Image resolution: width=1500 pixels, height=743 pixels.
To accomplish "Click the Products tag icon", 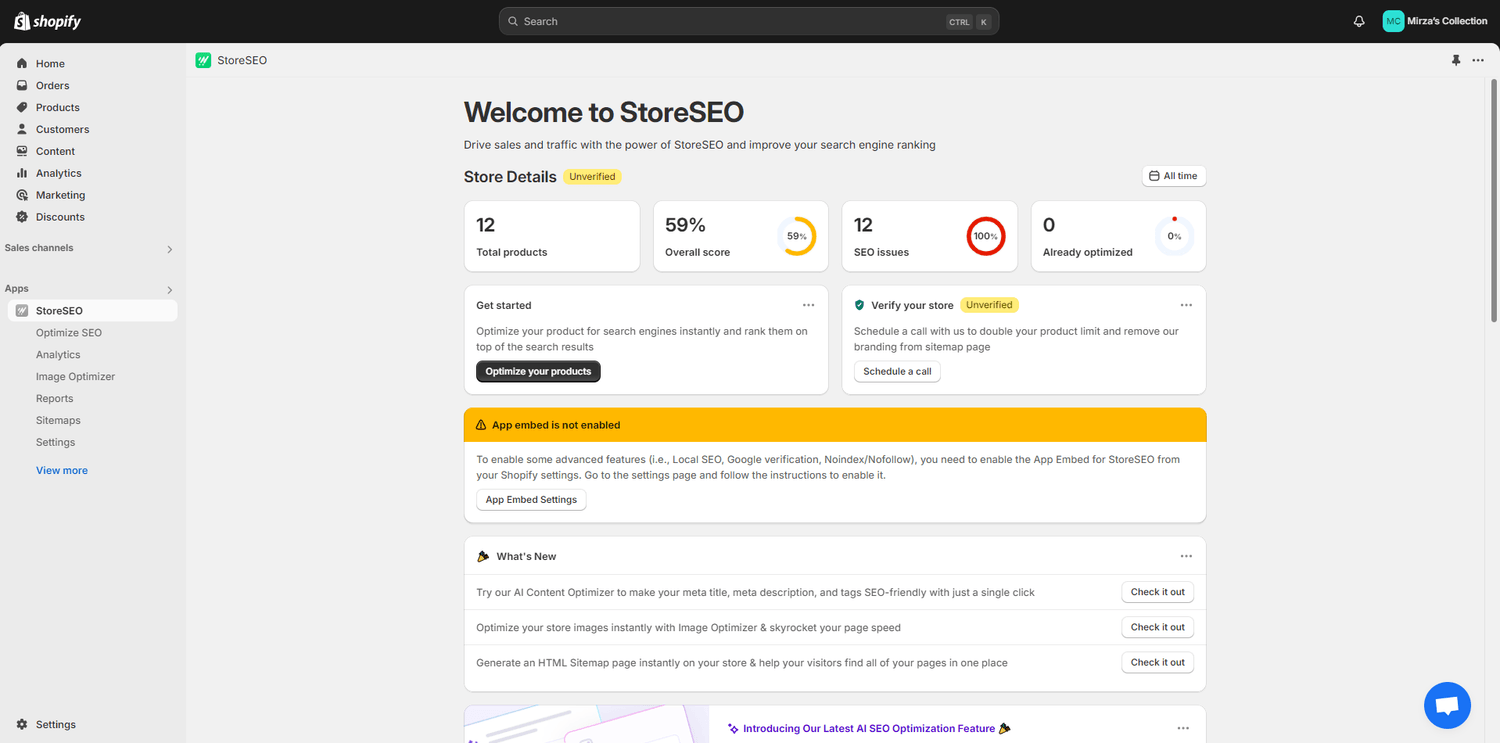I will (x=22, y=107).
